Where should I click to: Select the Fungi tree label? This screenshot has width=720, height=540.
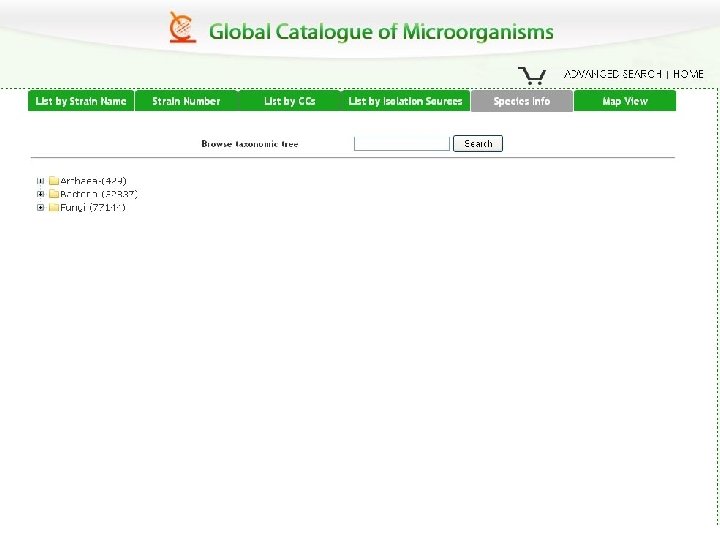pos(93,207)
